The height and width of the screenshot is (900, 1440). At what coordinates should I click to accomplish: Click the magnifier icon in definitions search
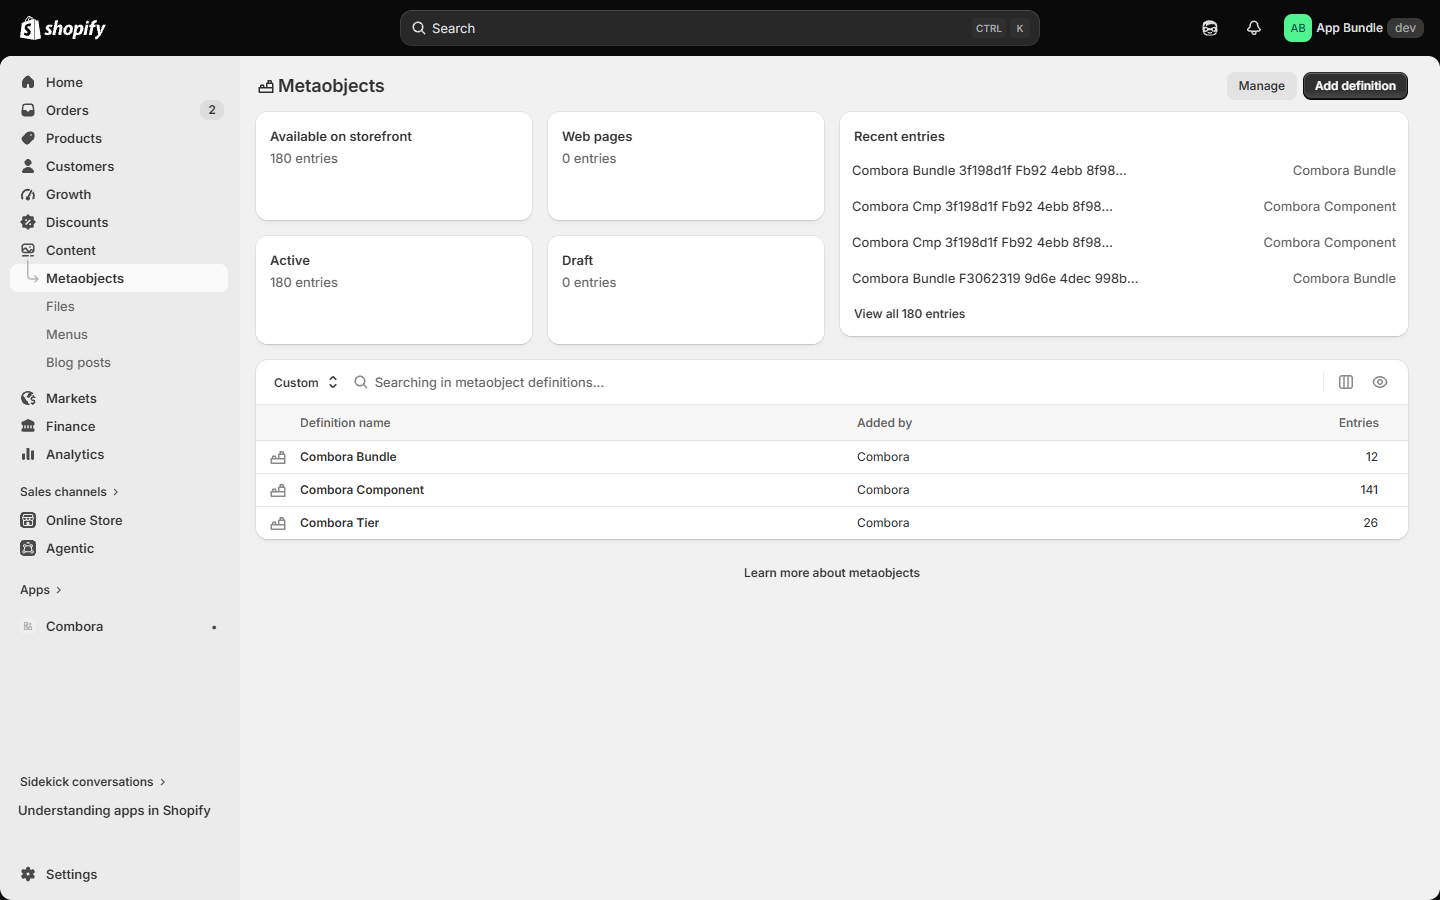click(x=361, y=382)
